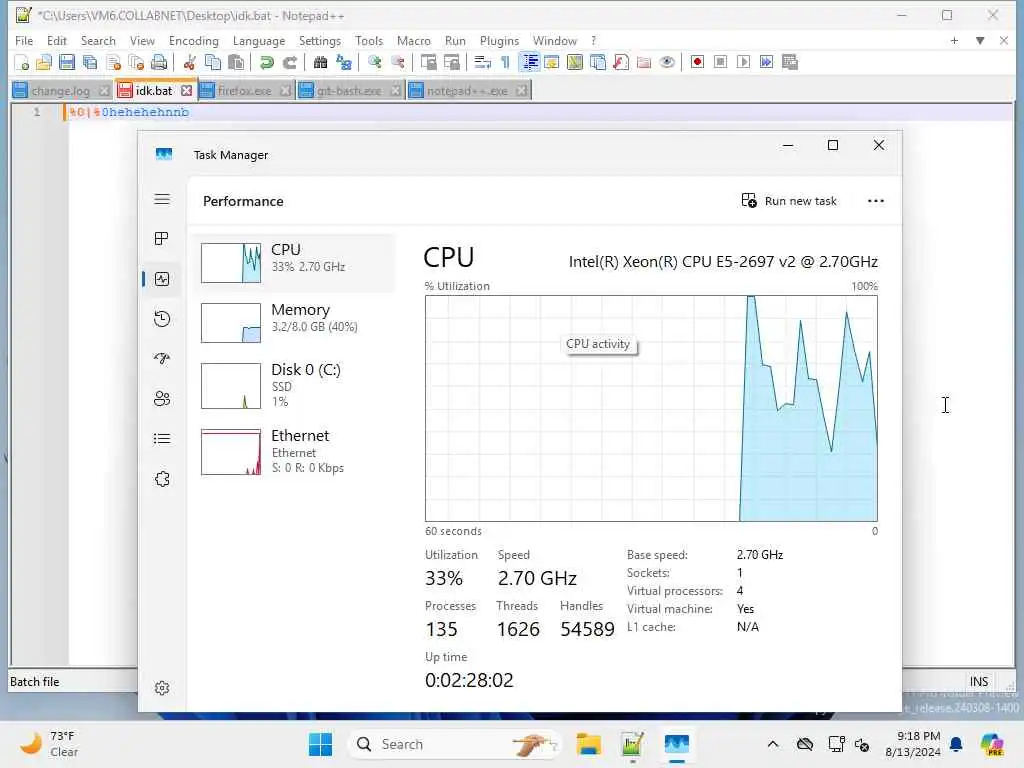Image resolution: width=1024 pixels, height=768 pixels.
Task: Toggle word wrap toolbar icon
Action: click(483, 62)
